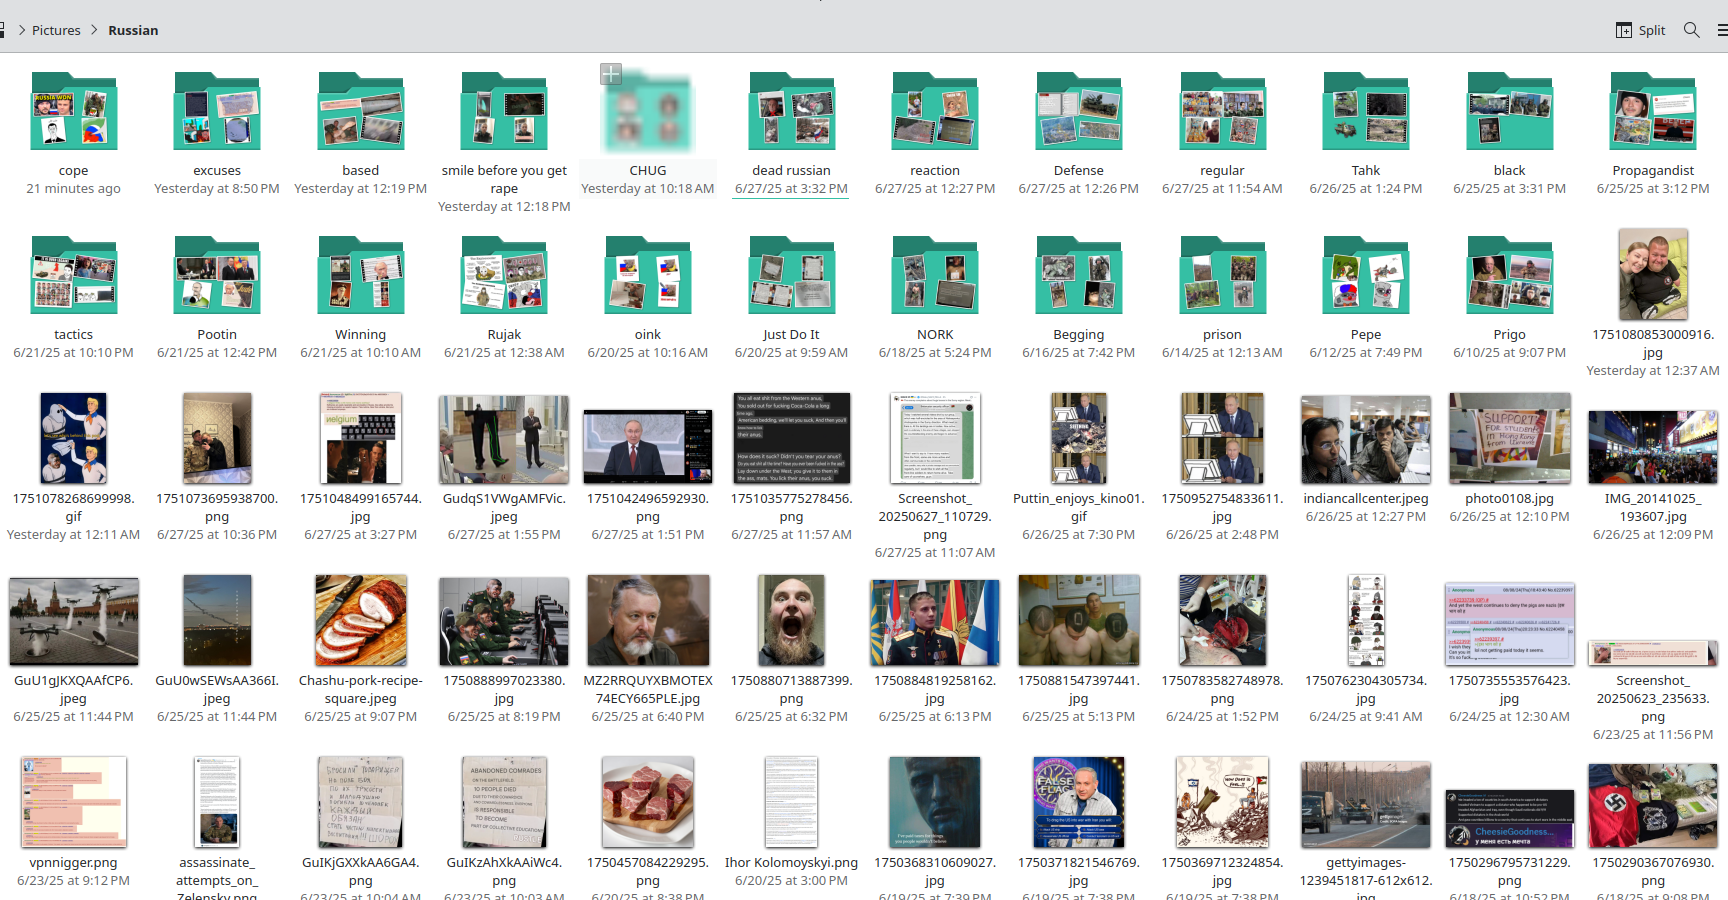The height and width of the screenshot is (900, 1728).
Task: Open the tactics folder
Action: coord(73,275)
